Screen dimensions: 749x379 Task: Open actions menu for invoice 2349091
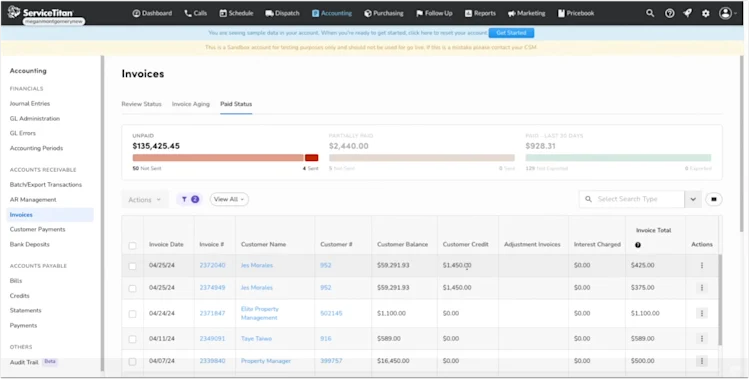pyautogui.click(x=702, y=338)
